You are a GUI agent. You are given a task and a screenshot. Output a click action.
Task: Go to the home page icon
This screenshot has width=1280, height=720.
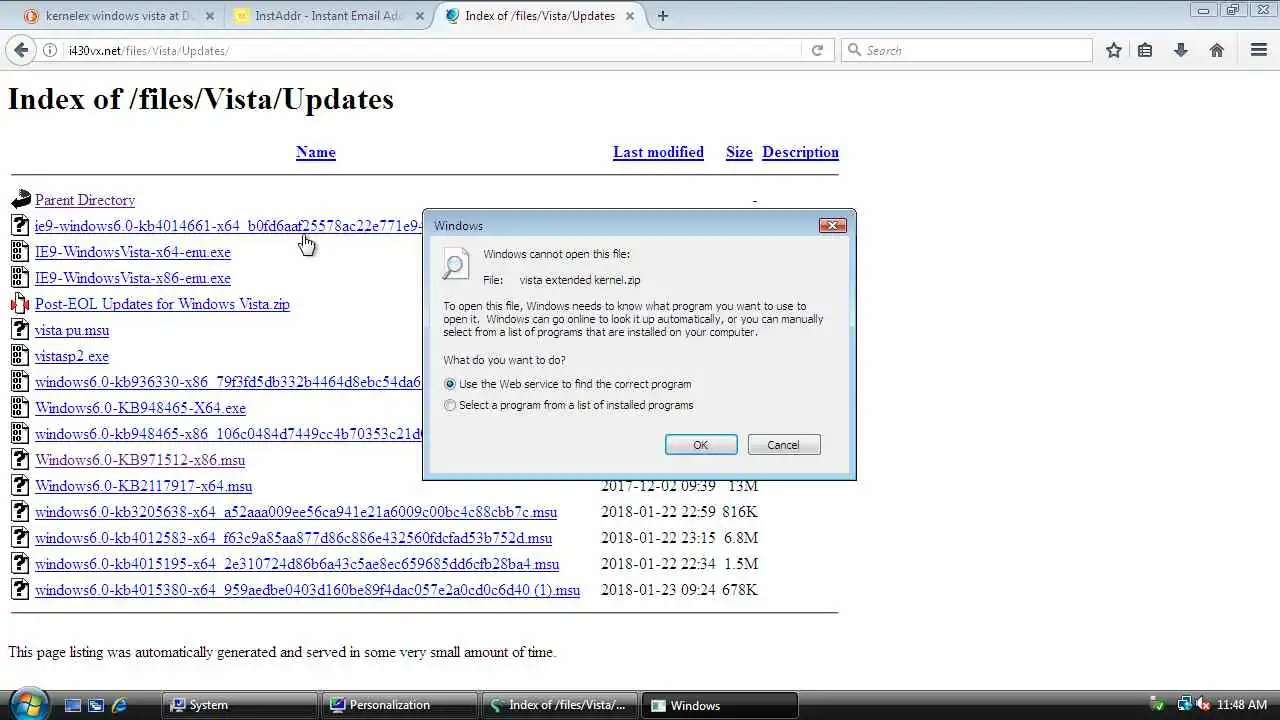(1217, 50)
